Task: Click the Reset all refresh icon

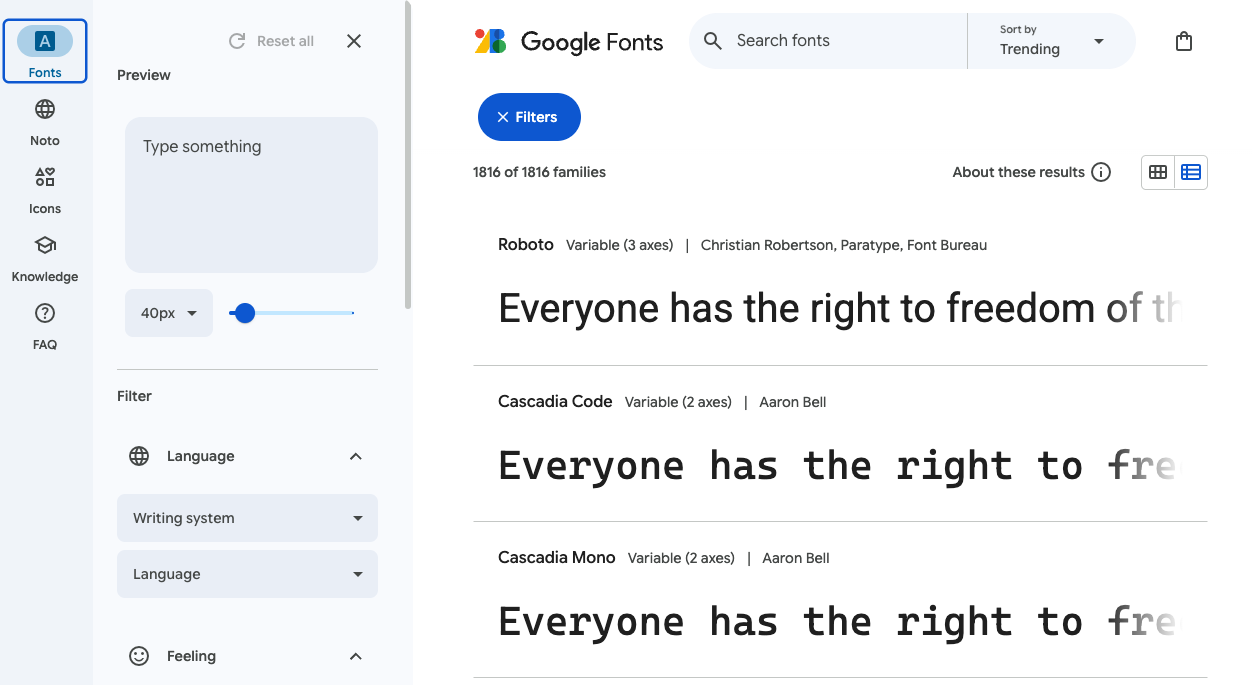Action: [237, 41]
